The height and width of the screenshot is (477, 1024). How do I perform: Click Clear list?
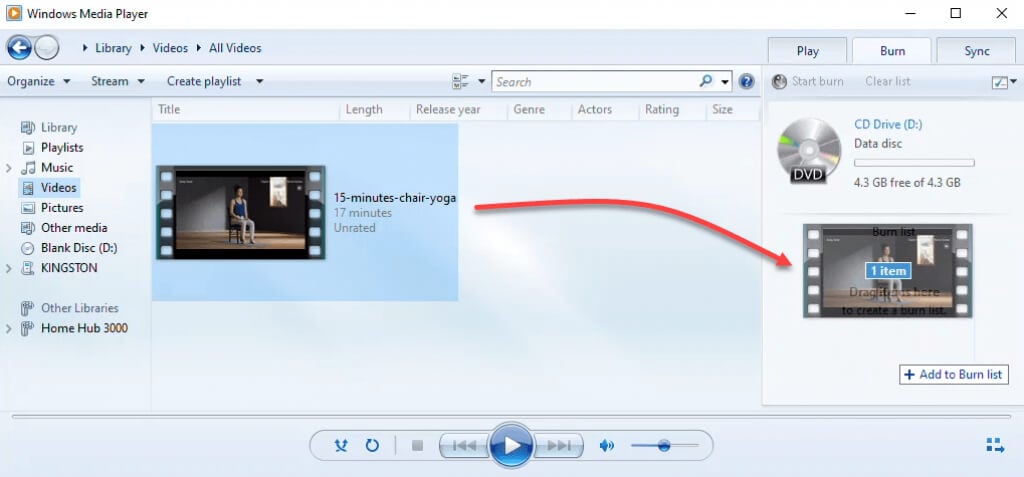(x=888, y=82)
